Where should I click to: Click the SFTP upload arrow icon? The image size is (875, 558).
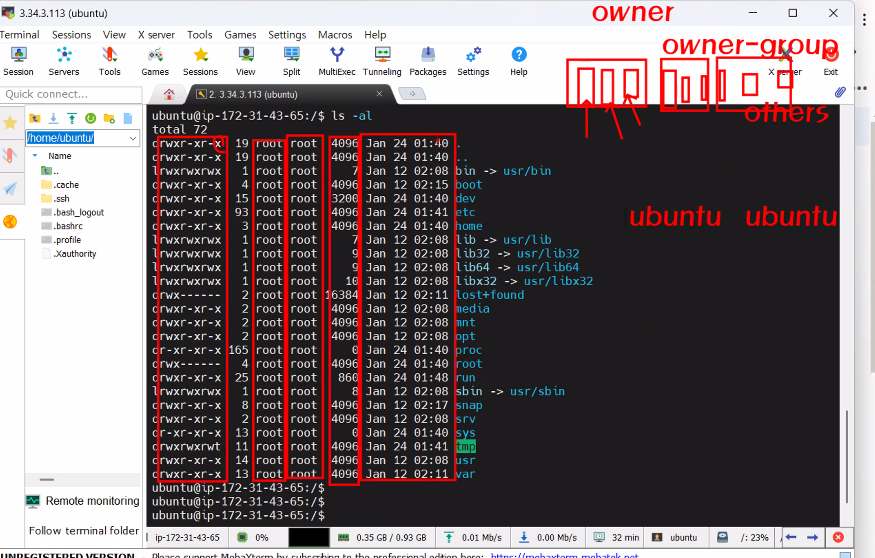(x=72, y=118)
